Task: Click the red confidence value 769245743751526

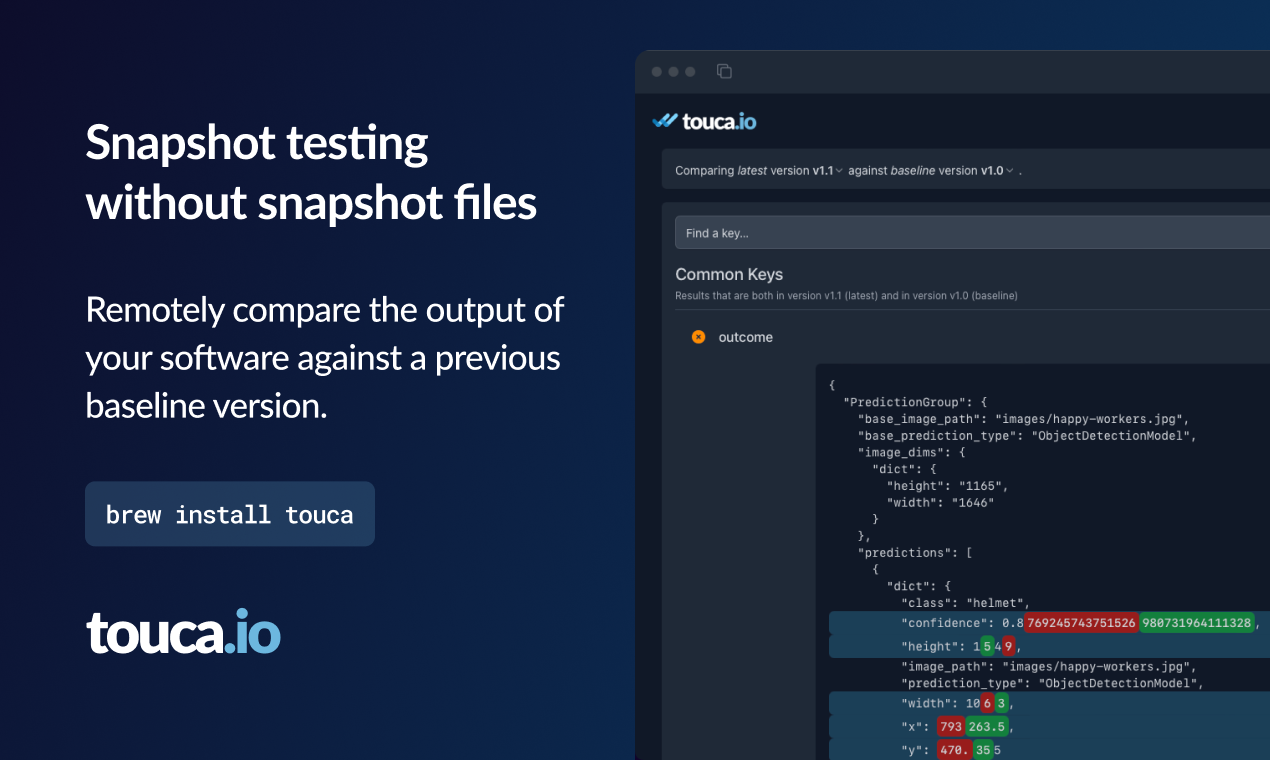Action: 1080,623
